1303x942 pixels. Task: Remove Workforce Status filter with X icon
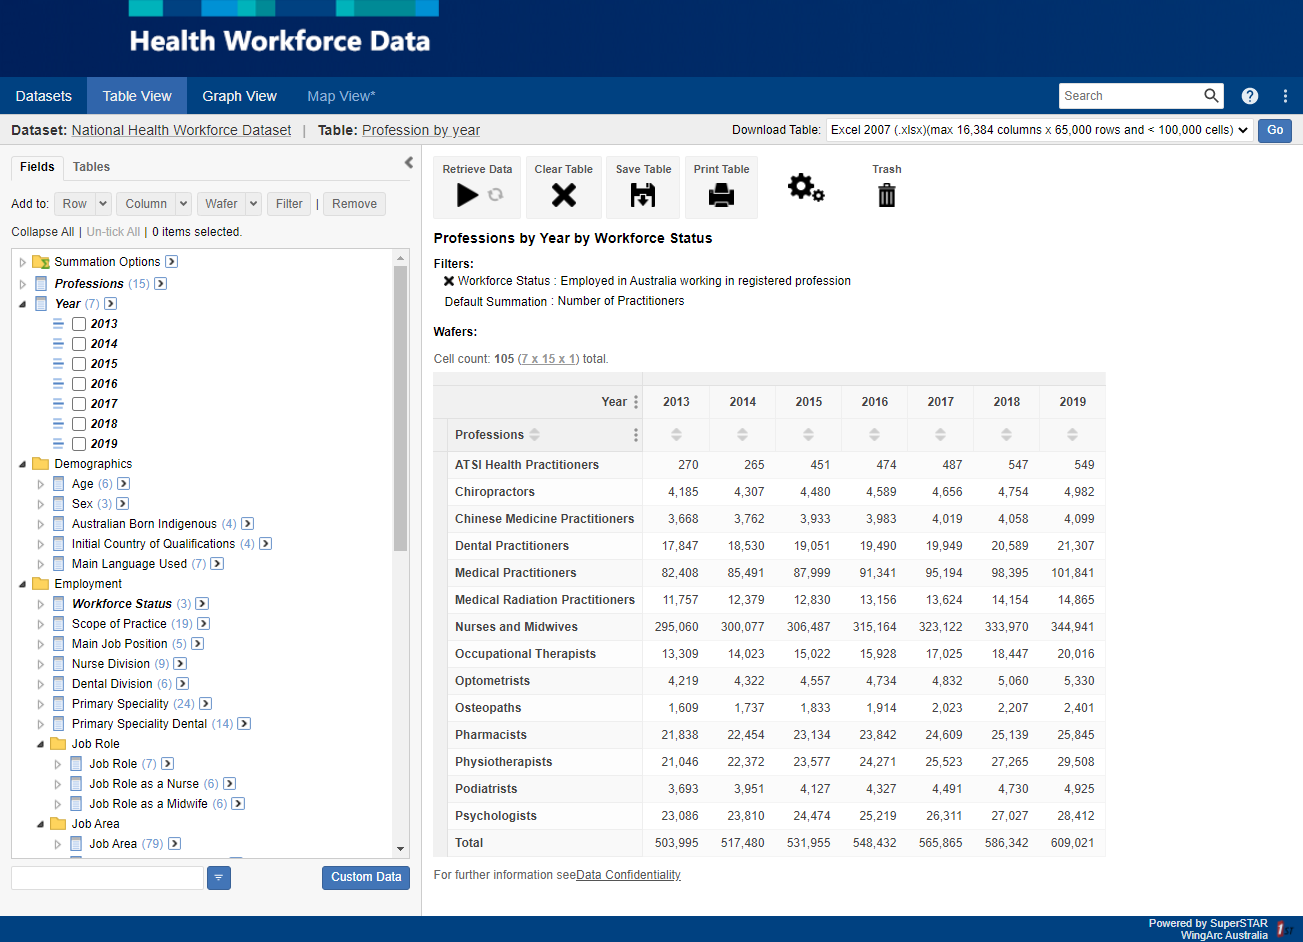pyautogui.click(x=449, y=281)
